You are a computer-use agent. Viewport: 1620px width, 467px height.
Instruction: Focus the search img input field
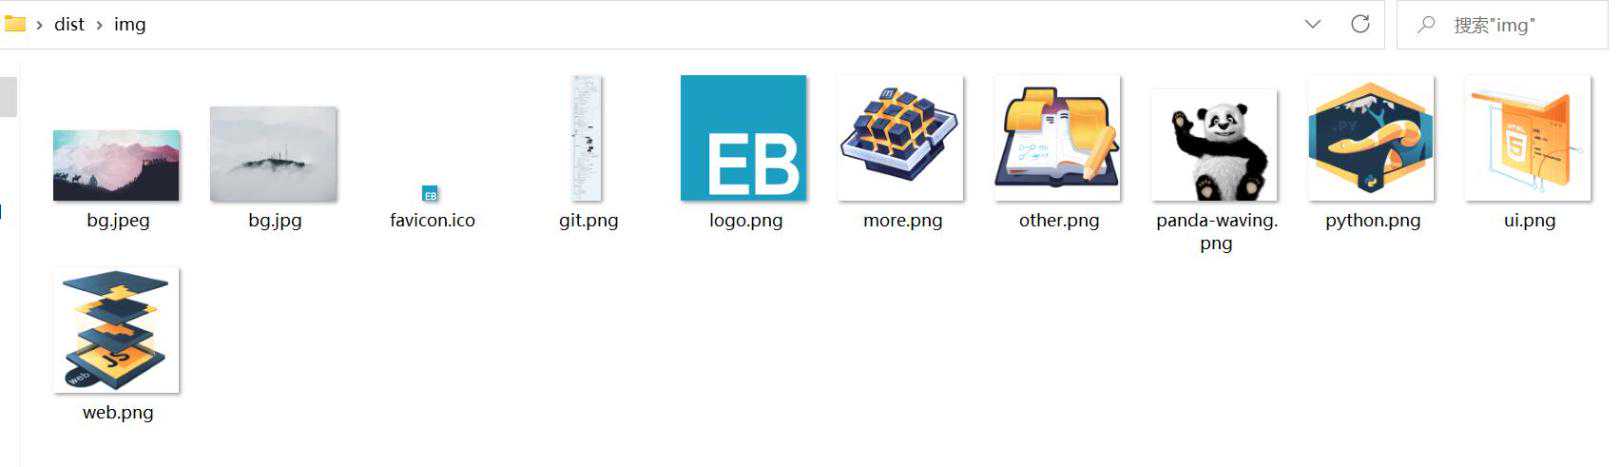click(1503, 25)
